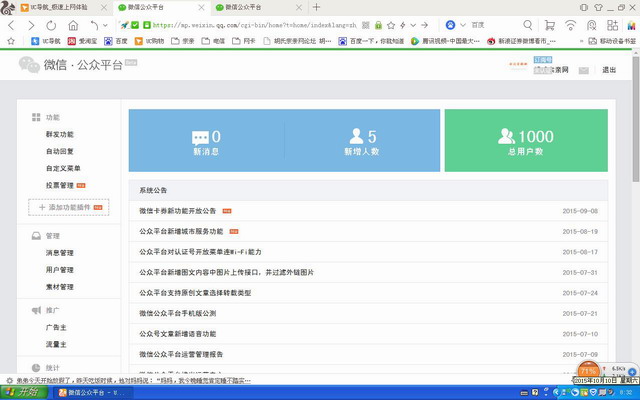
Task: Click the bookmarks star at bar start
Action: [11, 41]
